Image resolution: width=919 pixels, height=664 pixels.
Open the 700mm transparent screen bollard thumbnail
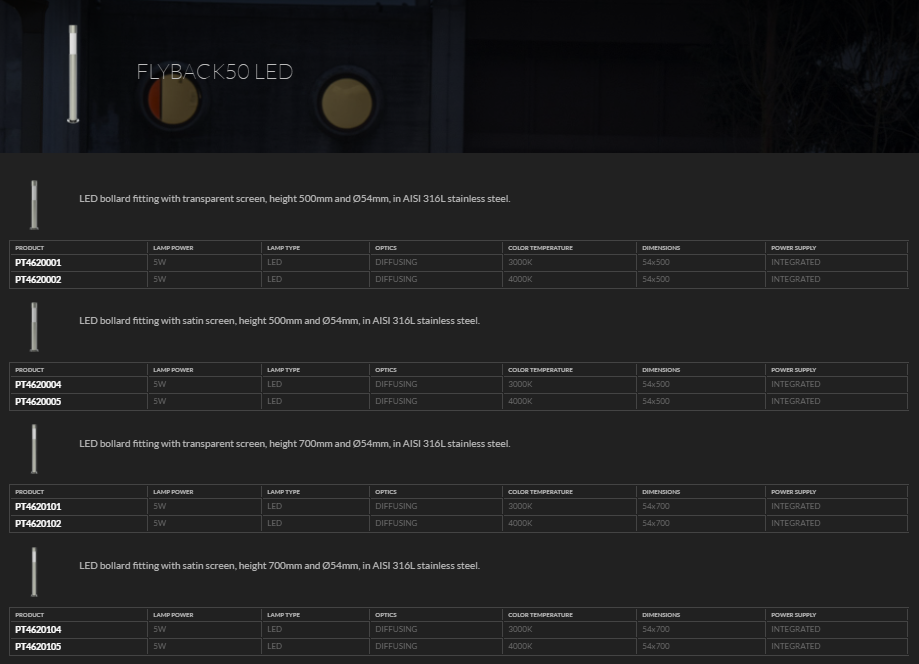34,448
